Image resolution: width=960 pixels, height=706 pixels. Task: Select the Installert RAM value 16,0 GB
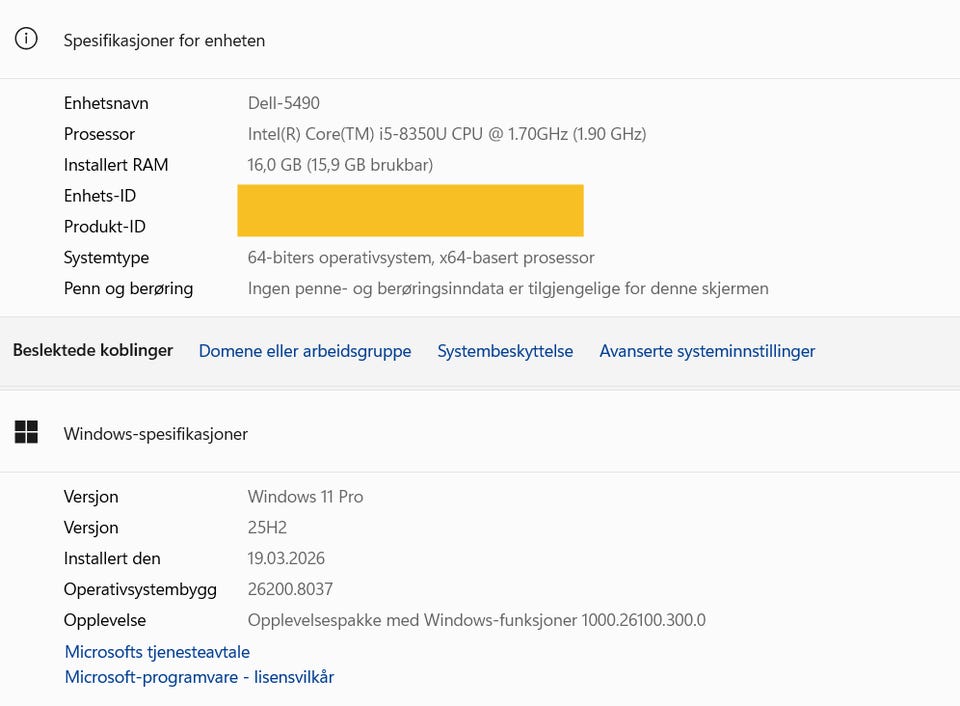[340, 164]
